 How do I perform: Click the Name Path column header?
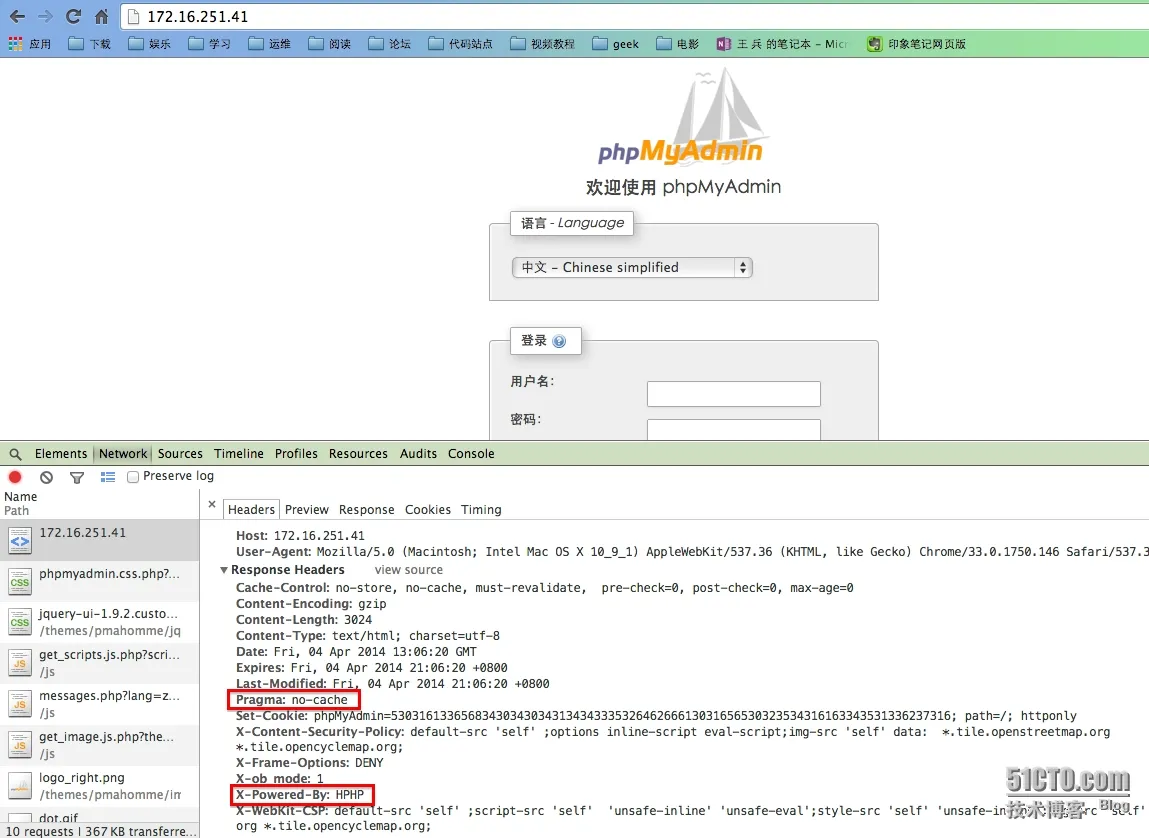[x=100, y=503]
